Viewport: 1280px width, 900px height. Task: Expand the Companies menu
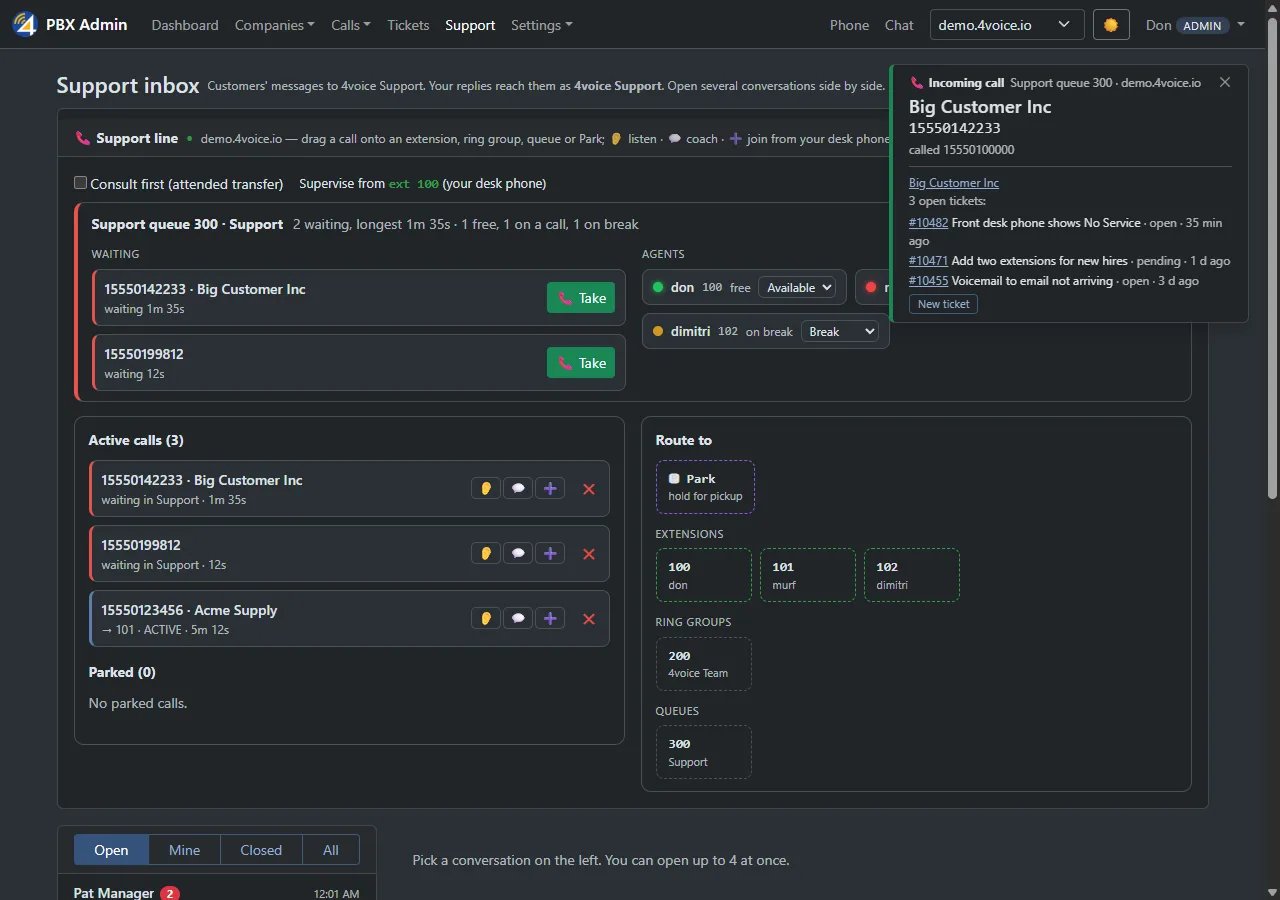click(x=275, y=25)
